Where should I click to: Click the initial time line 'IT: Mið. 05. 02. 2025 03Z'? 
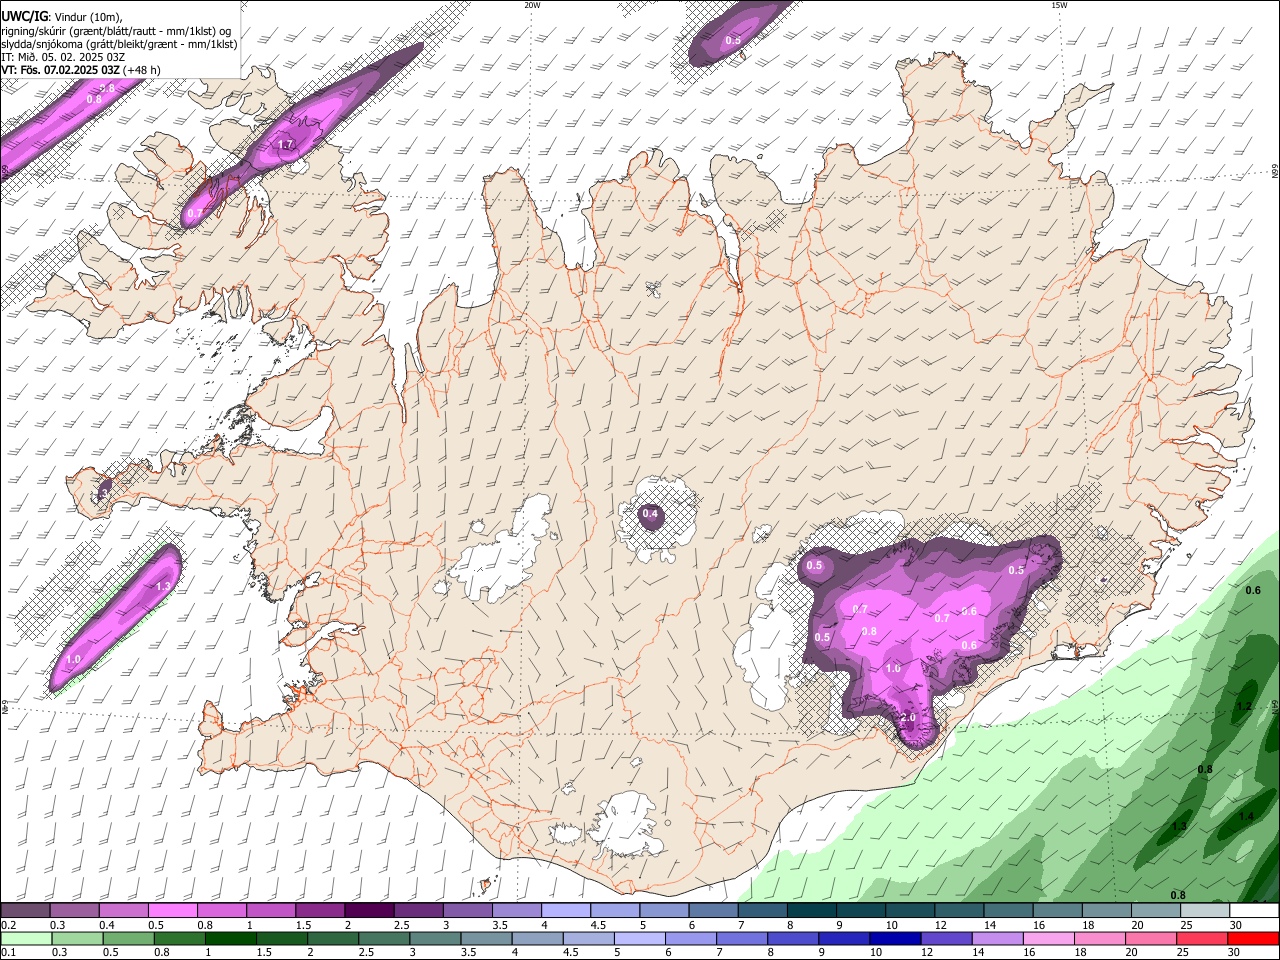coord(63,57)
